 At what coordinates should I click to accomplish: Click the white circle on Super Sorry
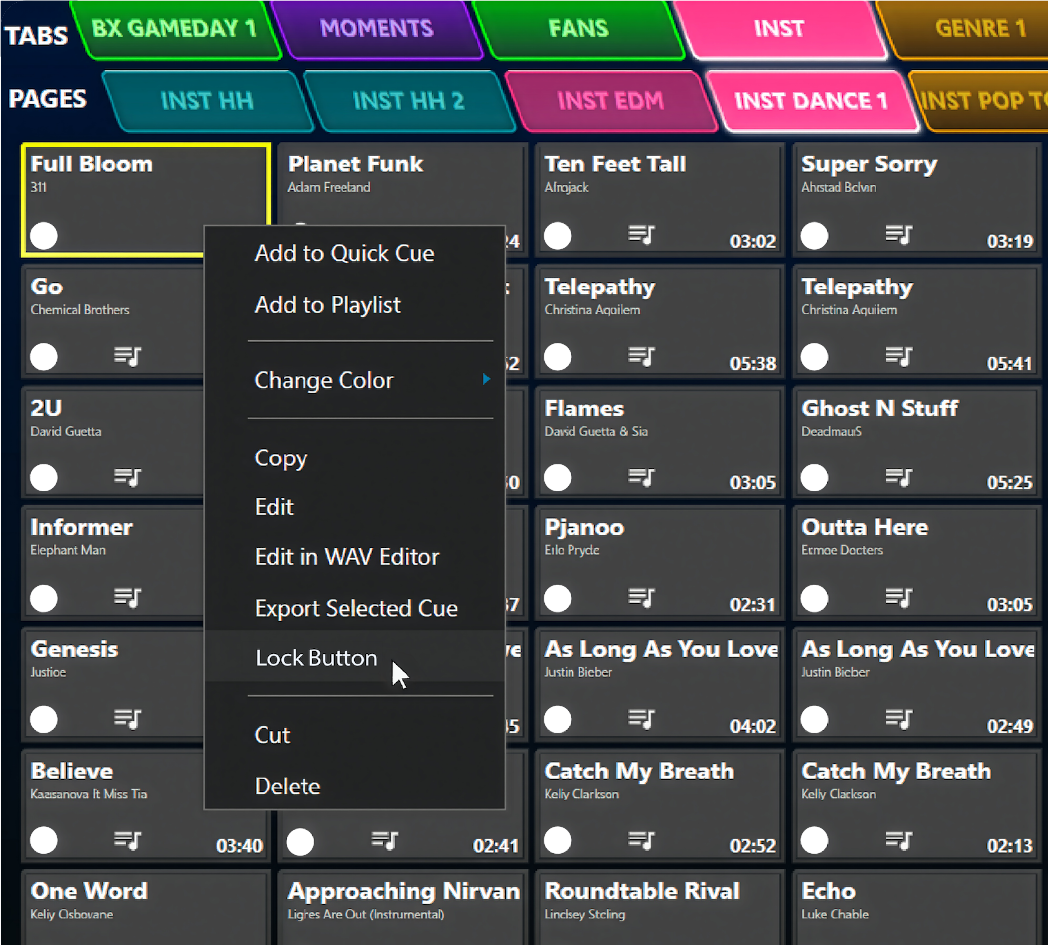point(814,236)
